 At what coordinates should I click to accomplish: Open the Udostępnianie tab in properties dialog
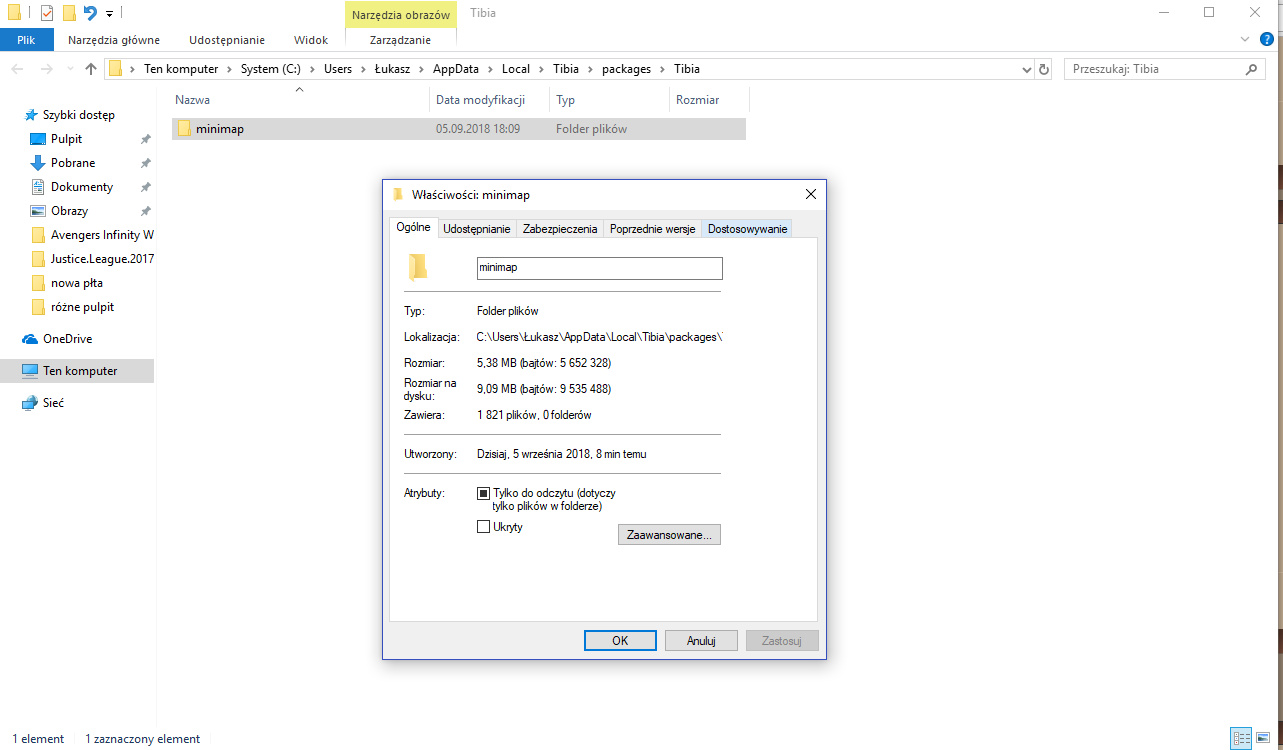click(x=477, y=229)
